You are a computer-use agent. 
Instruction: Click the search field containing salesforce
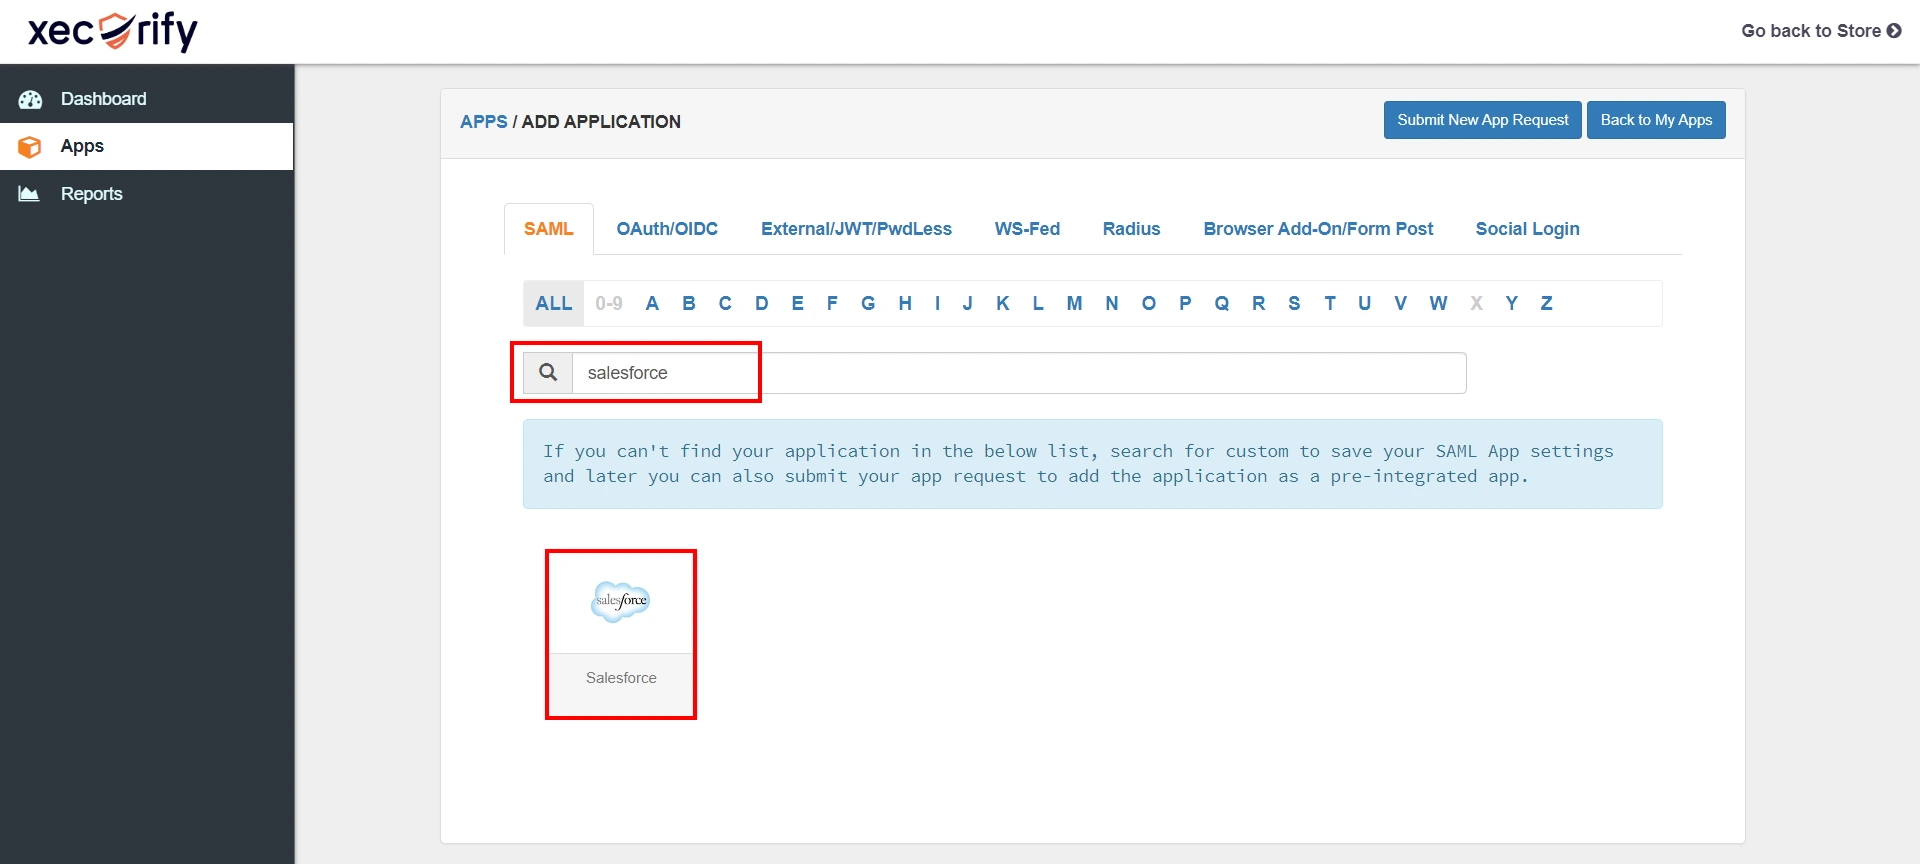point(1019,373)
